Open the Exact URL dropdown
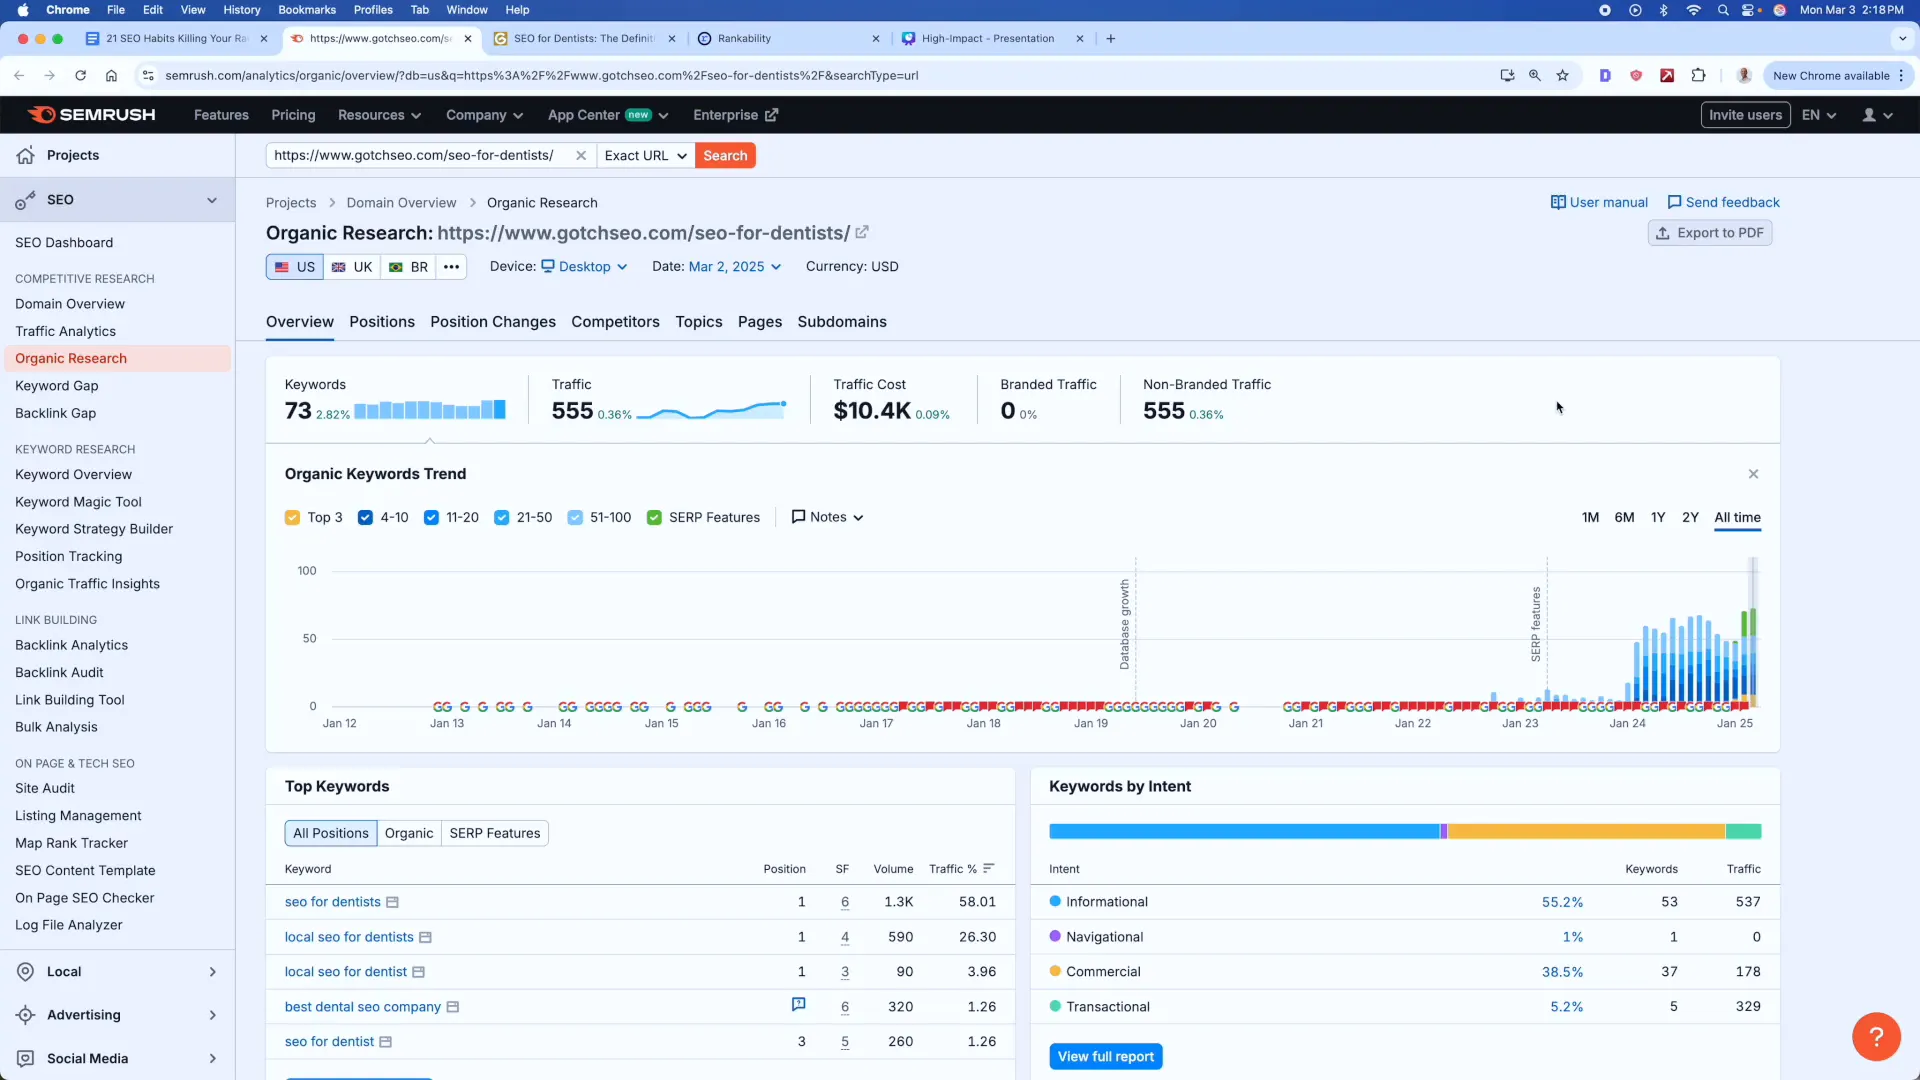Viewport: 1920px width, 1080px height. coord(646,156)
